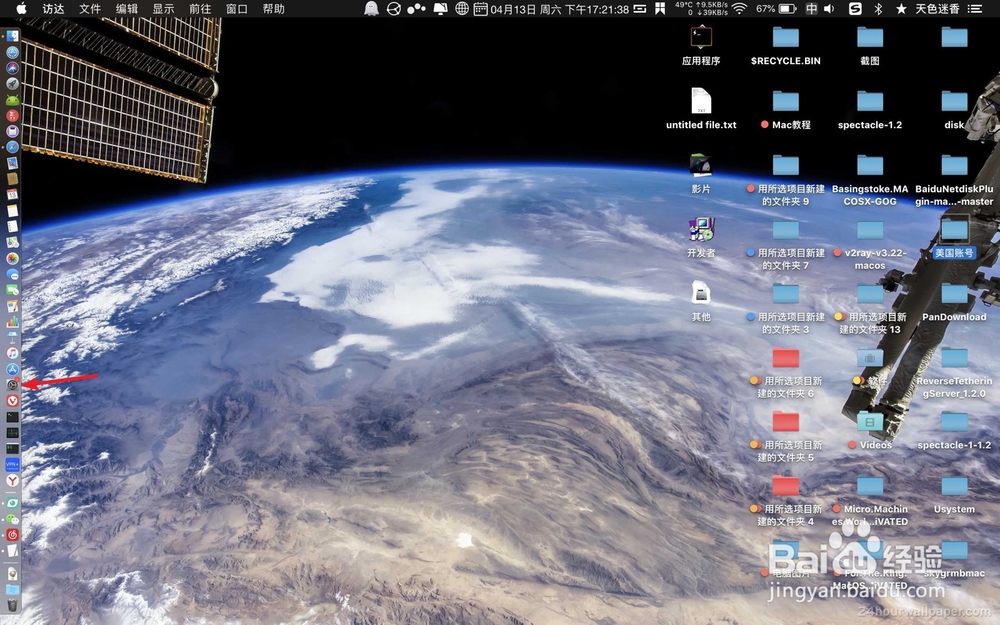Open App Store from the Dock
Viewport: 1000px width, 625px height.
[12, 369]
